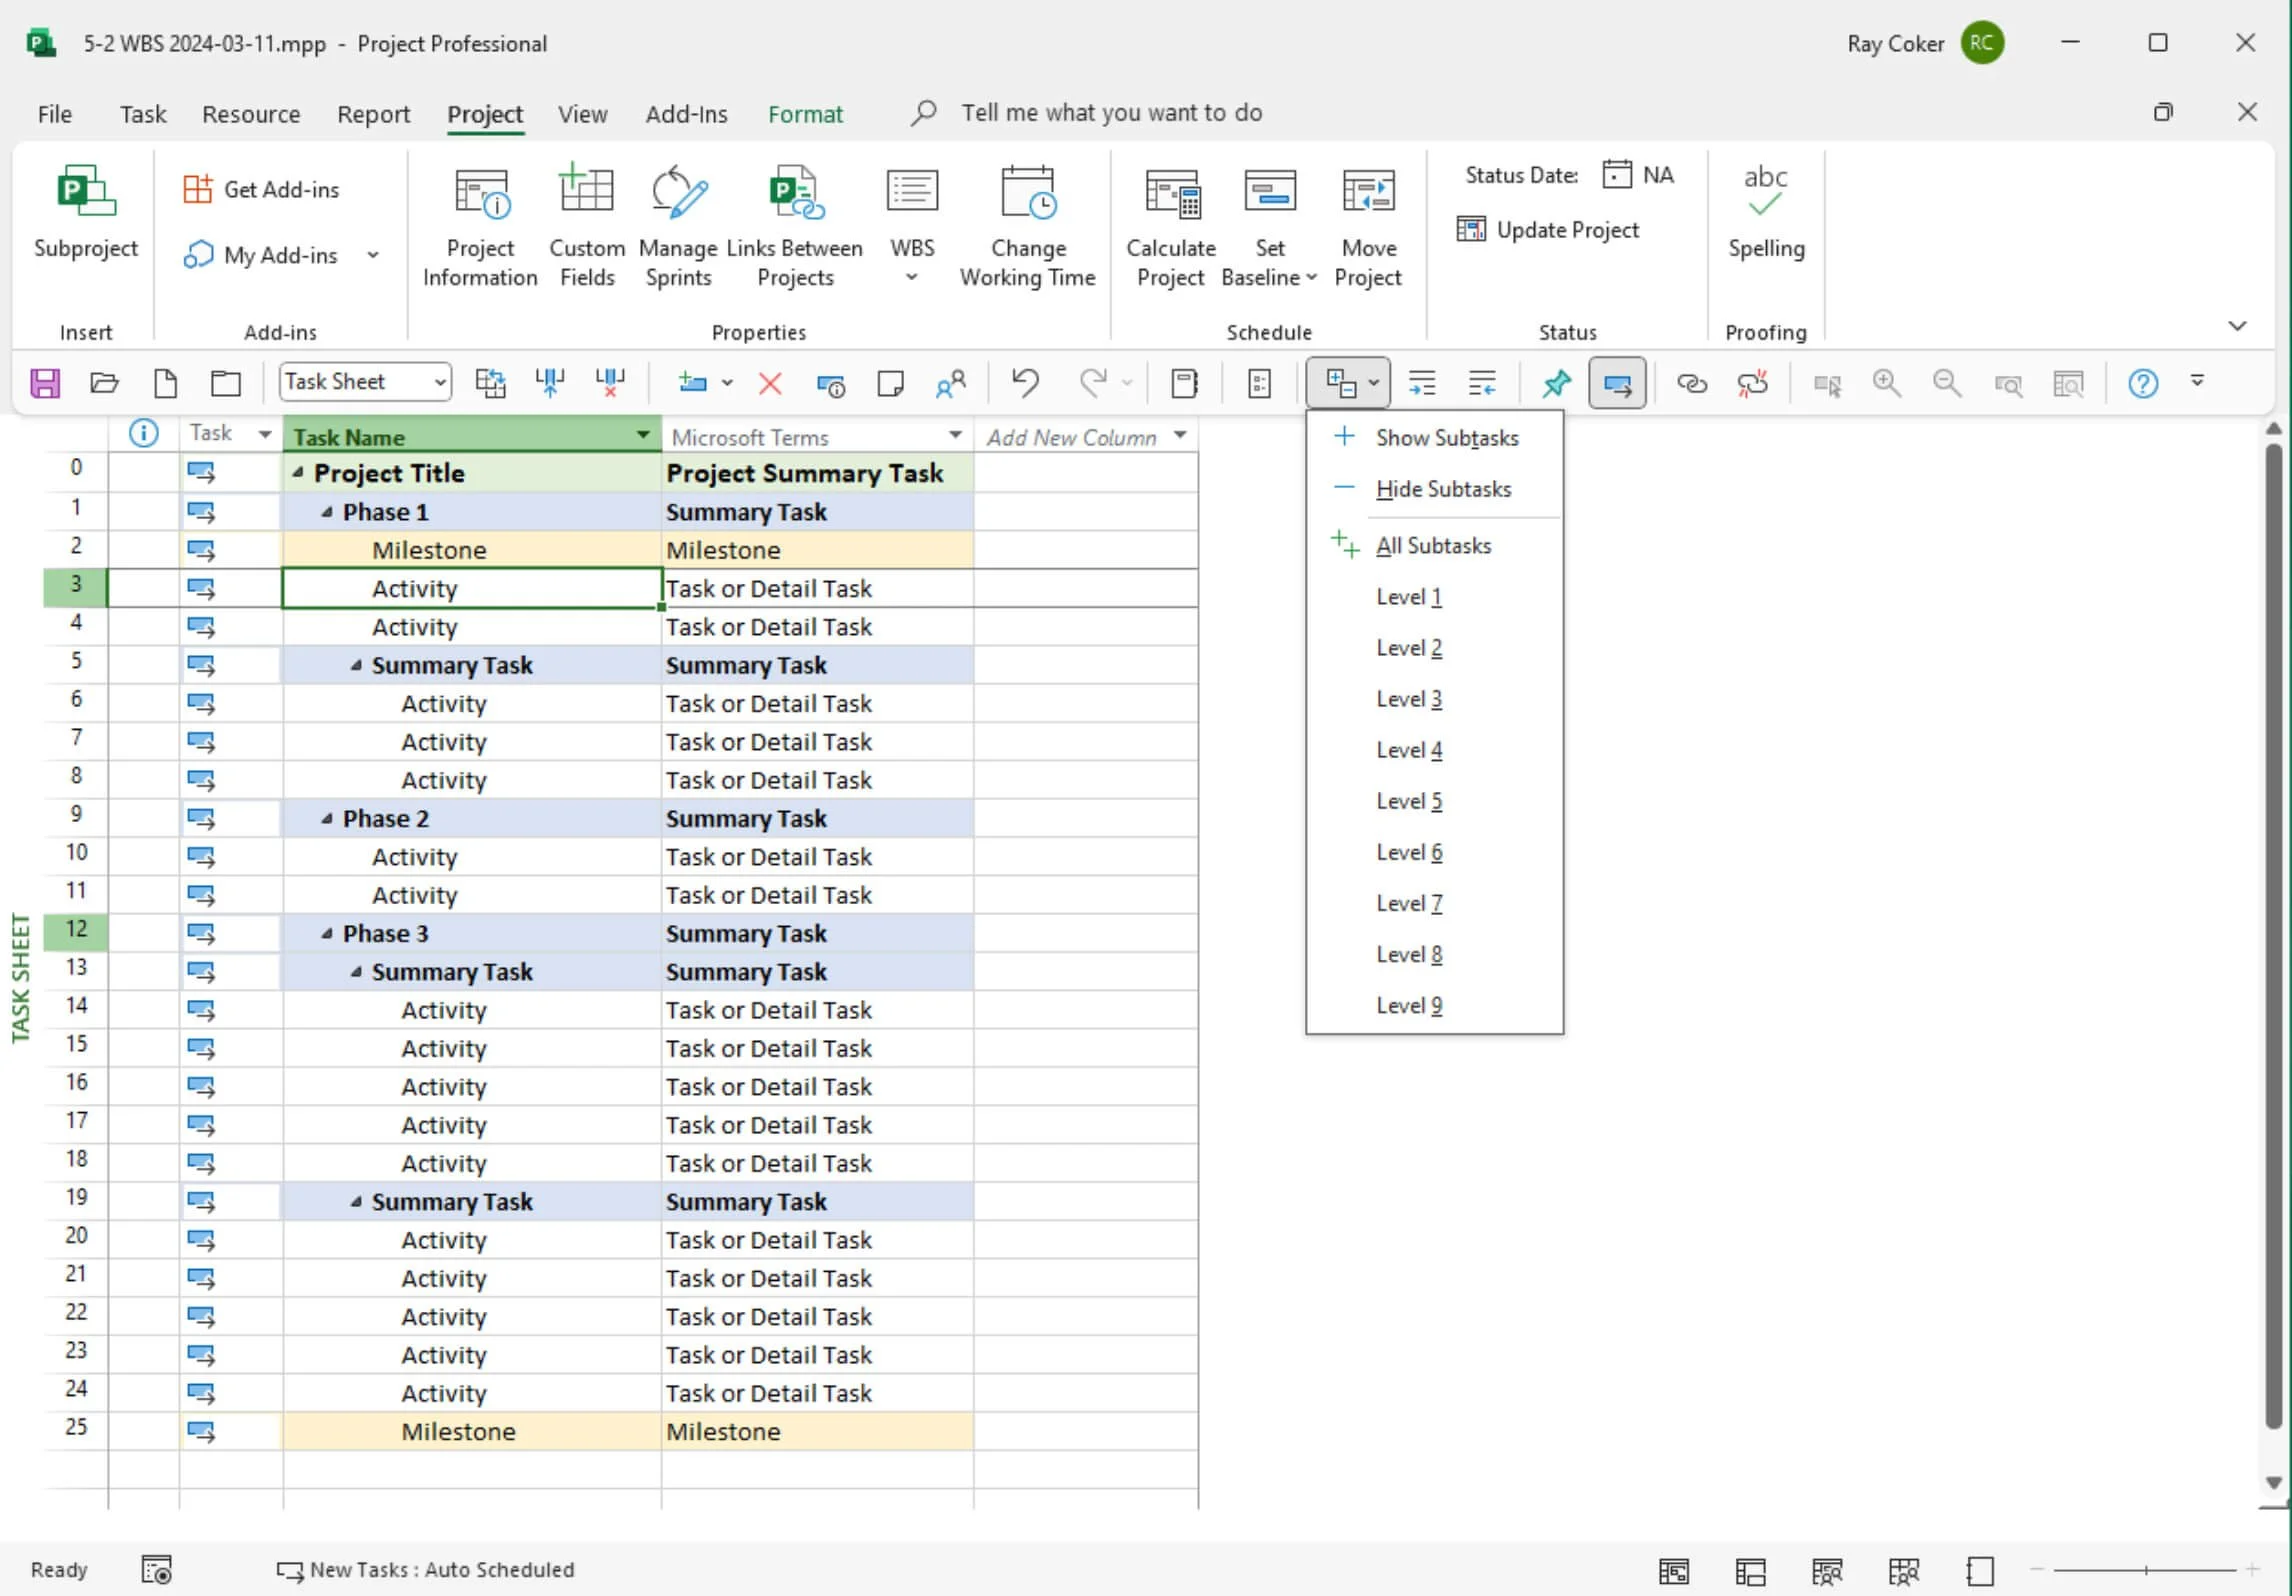Screen dimensions: 2292x1596
Task: Click the Indent Task icon
Action: [1422, 383]
